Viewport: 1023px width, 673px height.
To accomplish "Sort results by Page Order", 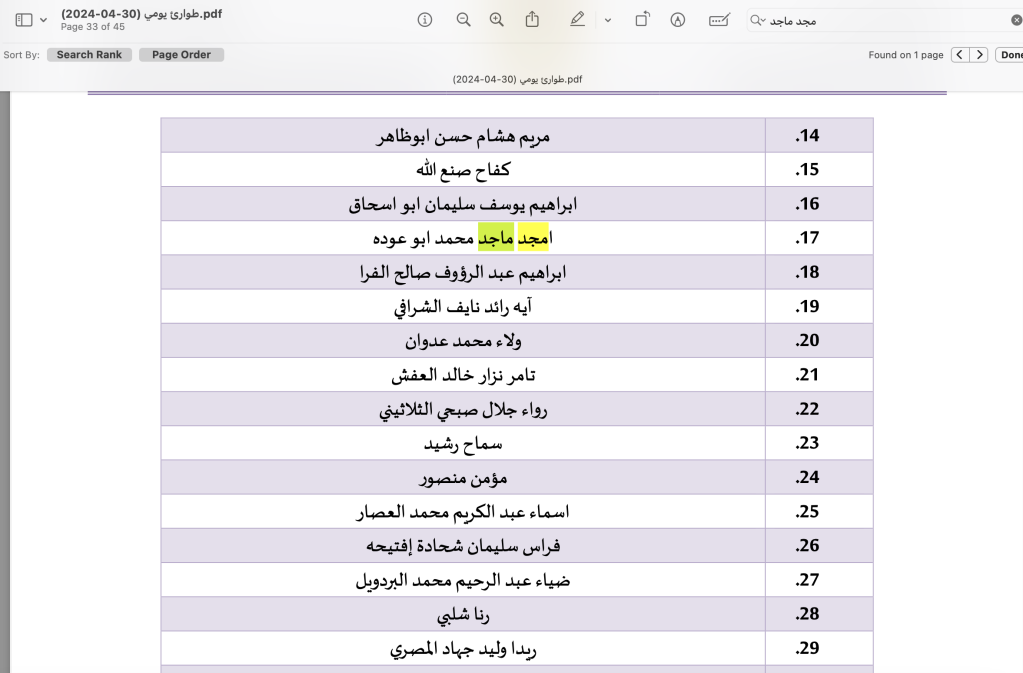I will coord(181,55).
